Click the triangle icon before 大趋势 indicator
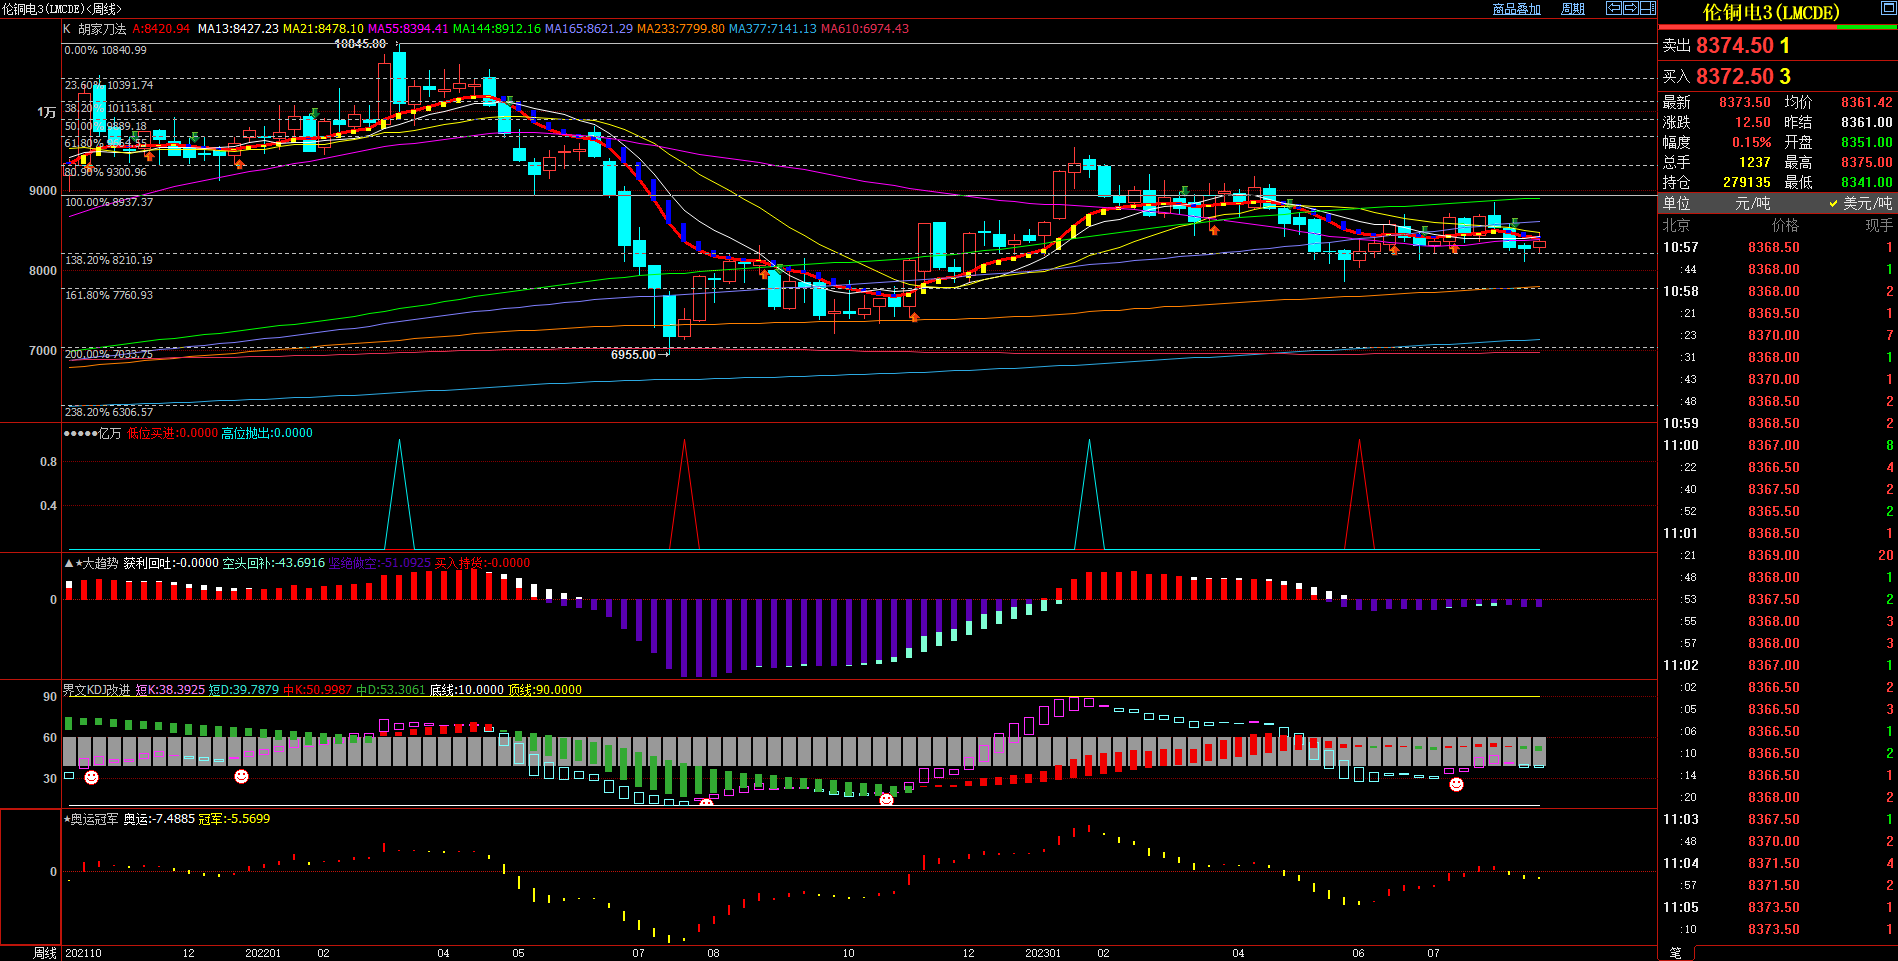Screen dimensions: 1898x961 [69, 564]
